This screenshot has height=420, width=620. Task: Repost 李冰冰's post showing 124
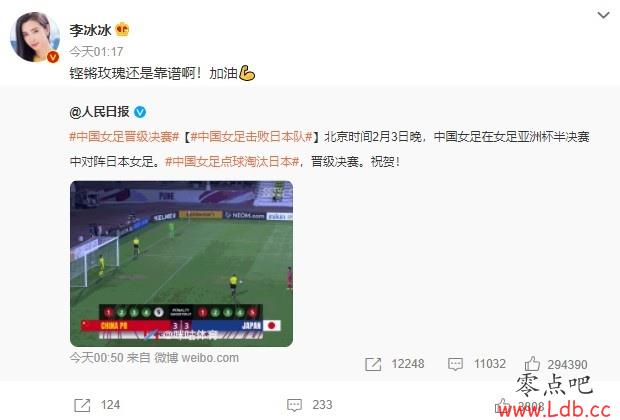tap(97, 405)
